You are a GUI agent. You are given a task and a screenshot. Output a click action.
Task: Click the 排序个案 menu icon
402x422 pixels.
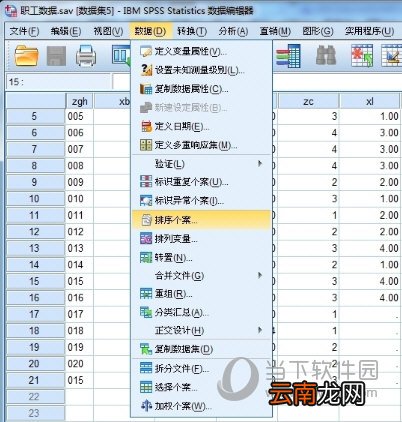(x=146, y=220)
